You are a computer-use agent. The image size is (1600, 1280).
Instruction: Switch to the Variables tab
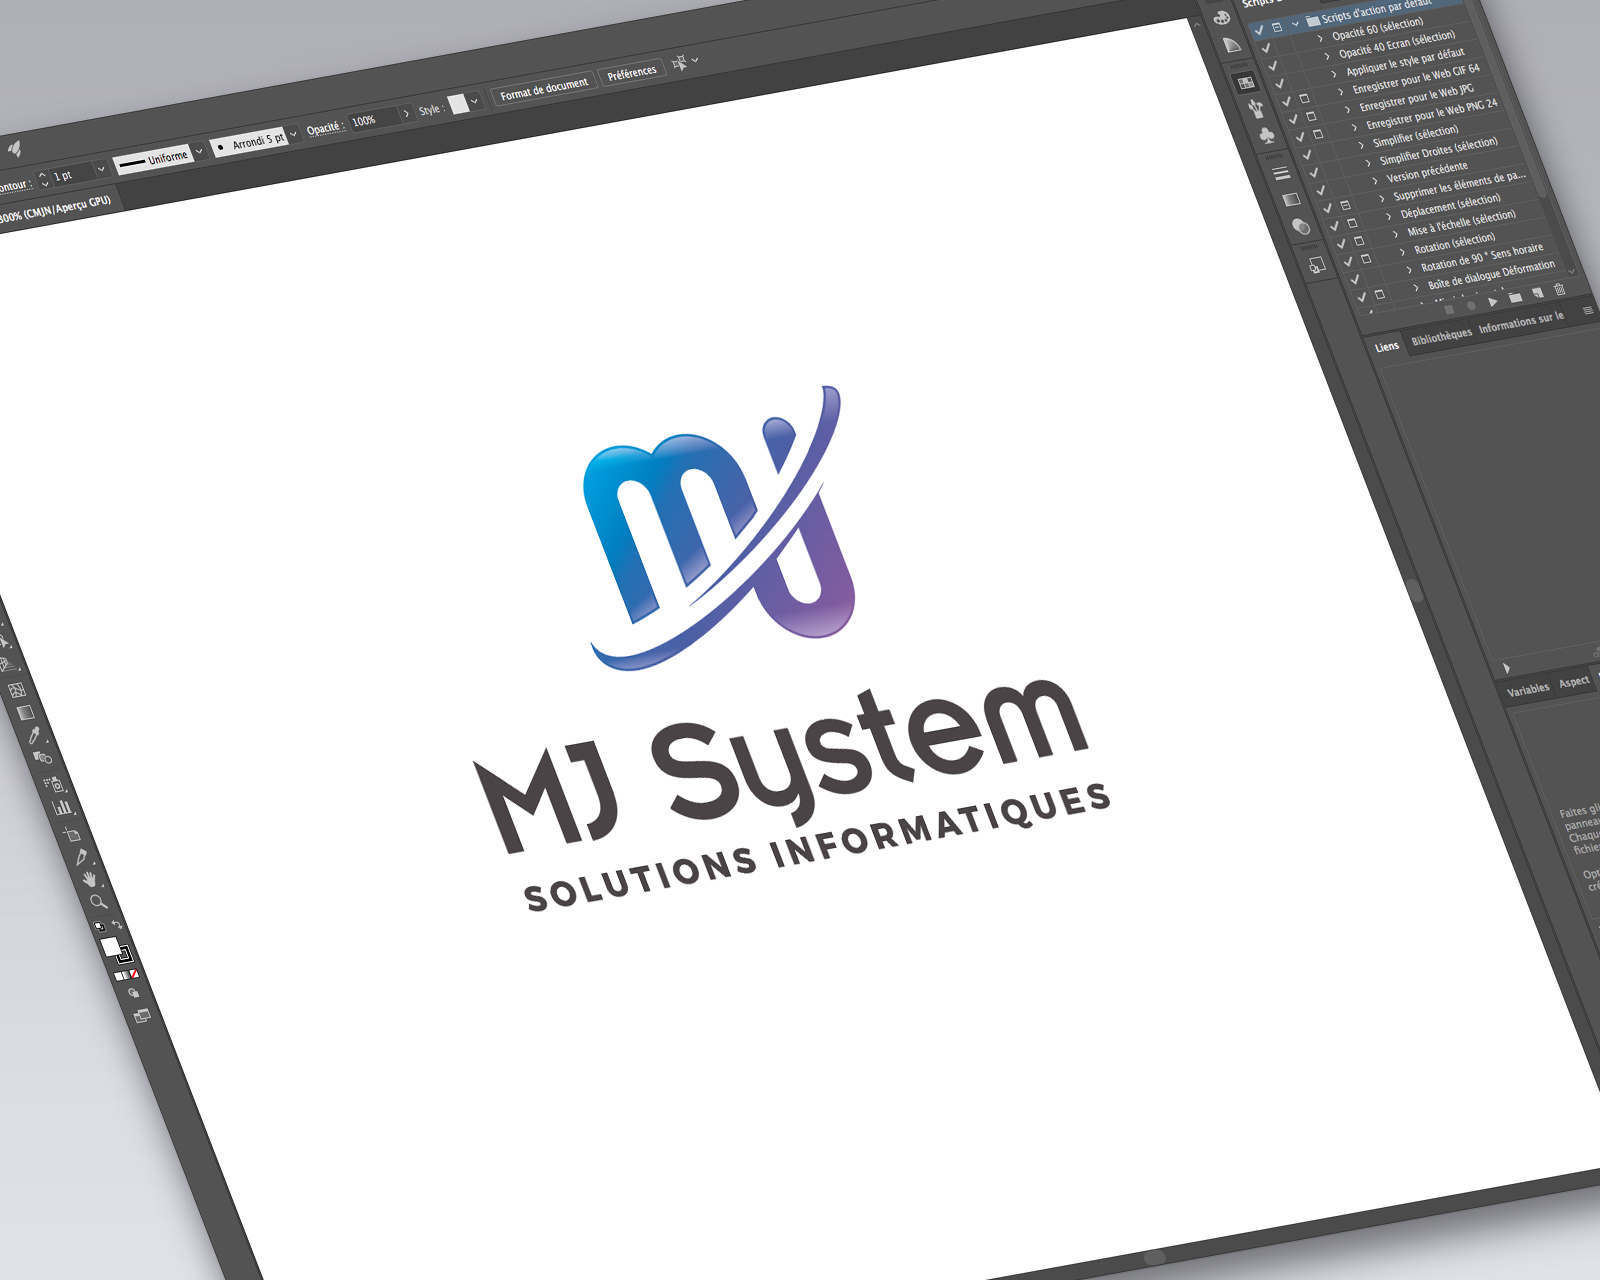coord(1528,689)
